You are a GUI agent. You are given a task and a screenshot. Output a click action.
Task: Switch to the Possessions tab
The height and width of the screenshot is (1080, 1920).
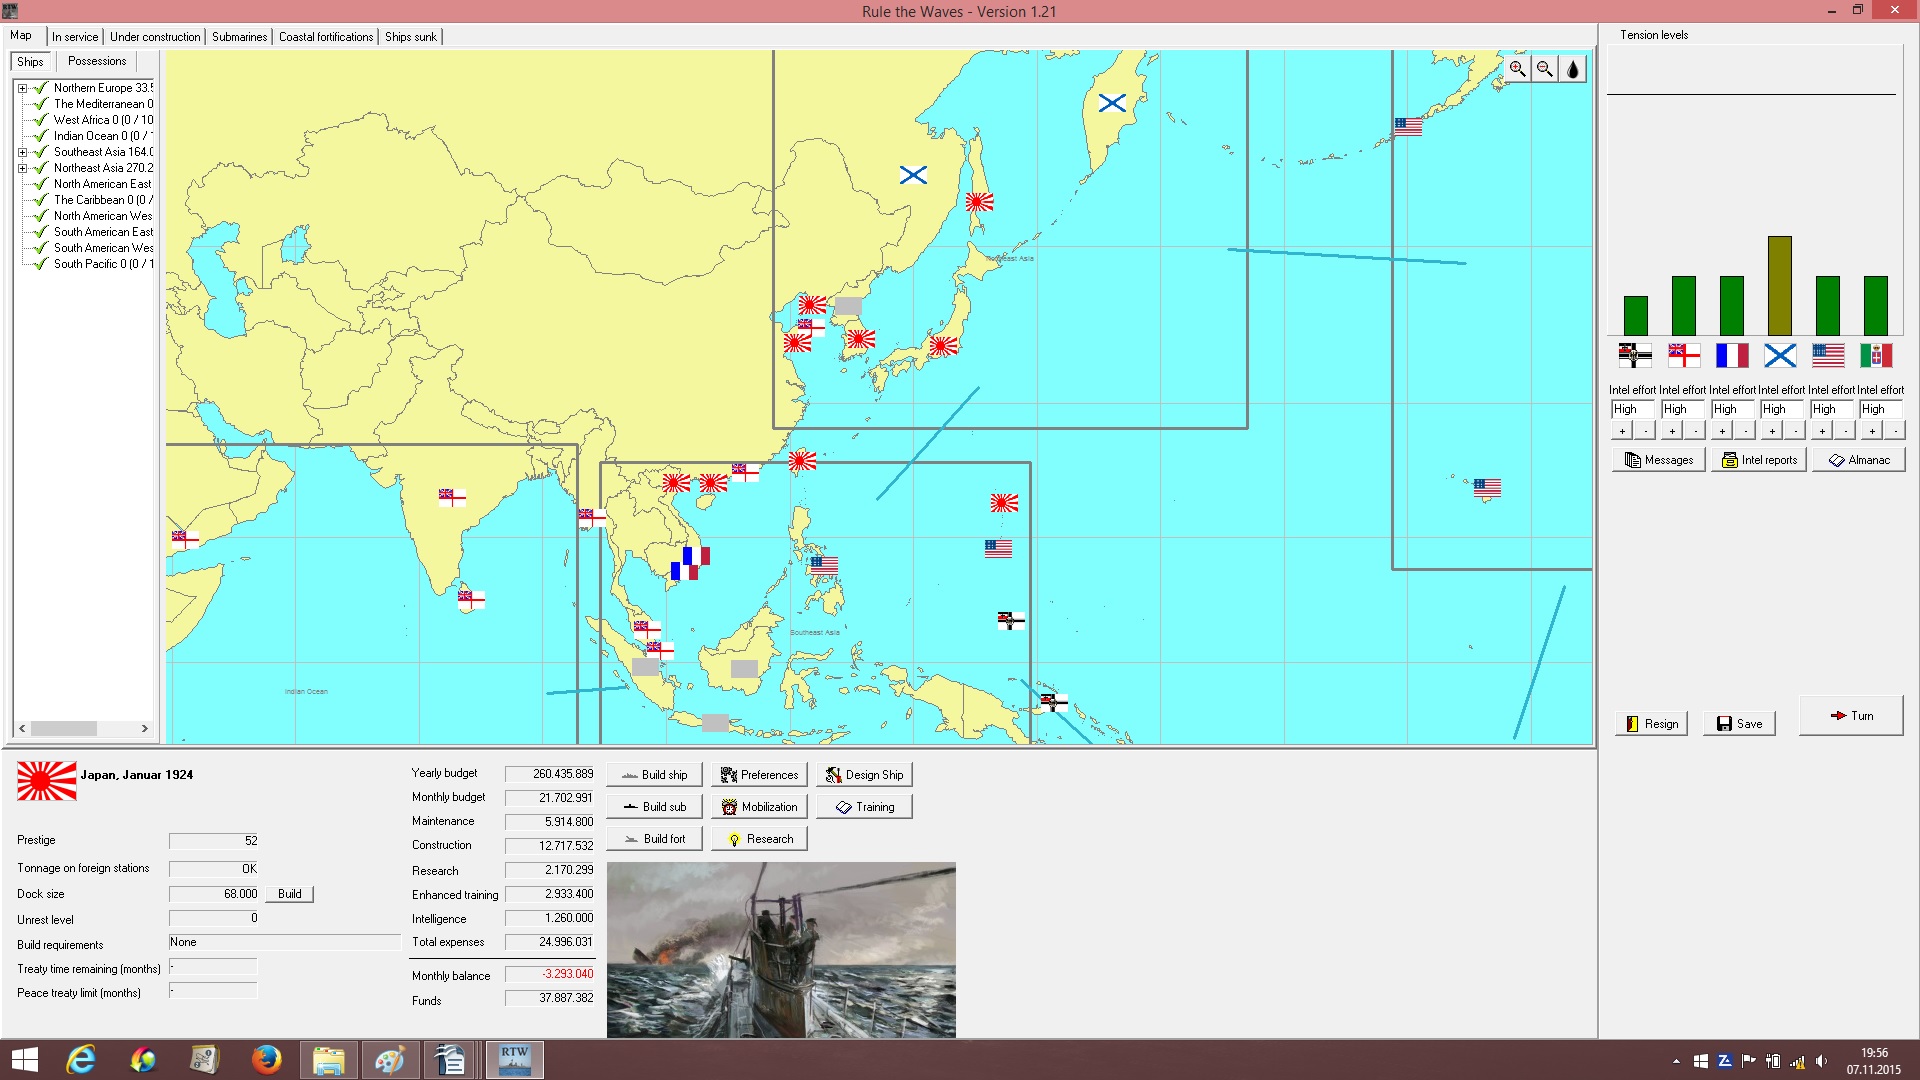(x=97, y=61)
